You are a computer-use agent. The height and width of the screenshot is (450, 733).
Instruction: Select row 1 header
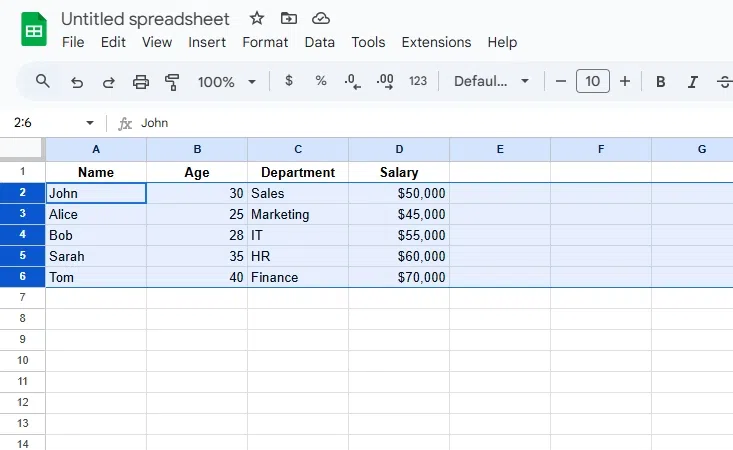click(x=22, y=171)
